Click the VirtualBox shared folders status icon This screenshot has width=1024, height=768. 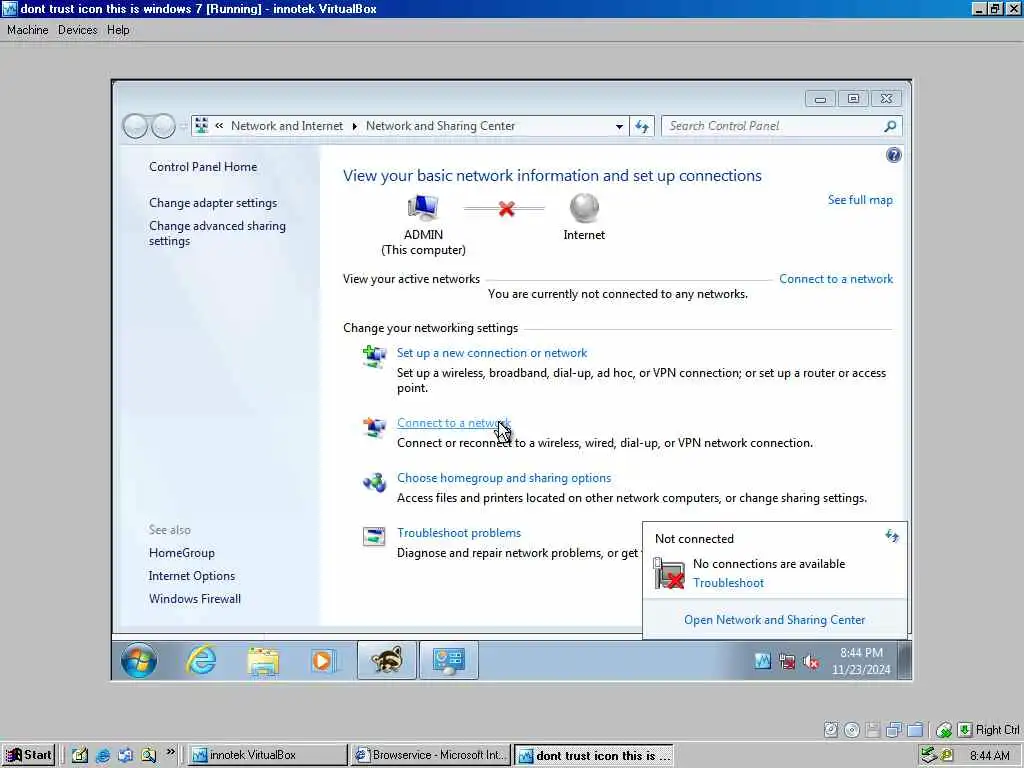tap(916, 729)
